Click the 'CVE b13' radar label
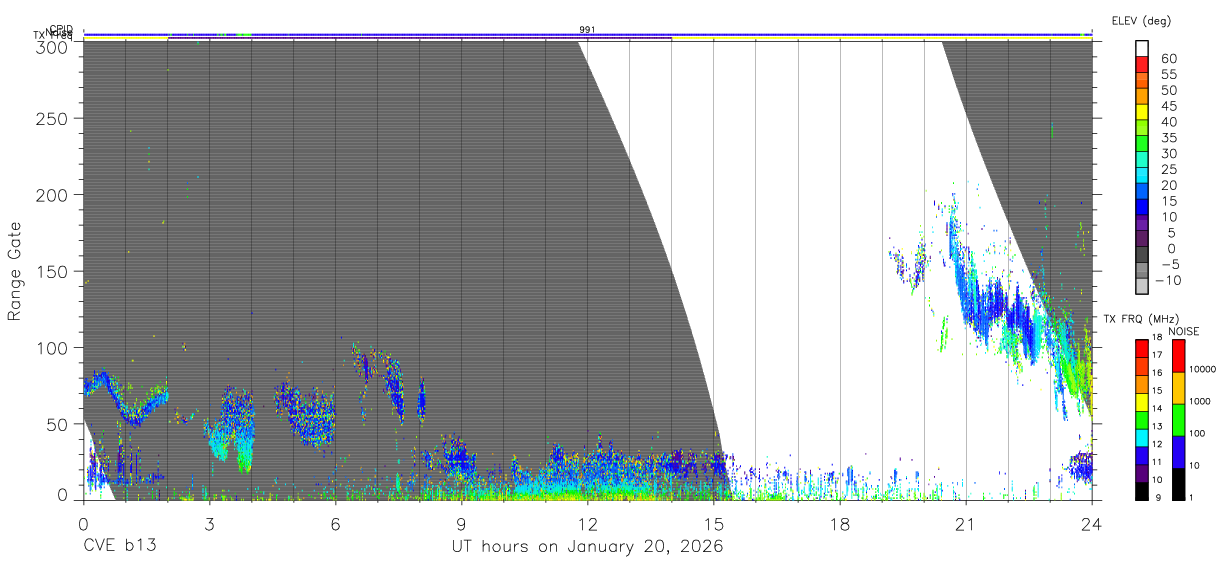Screen dimensions: 1228x567 (120, 547)
